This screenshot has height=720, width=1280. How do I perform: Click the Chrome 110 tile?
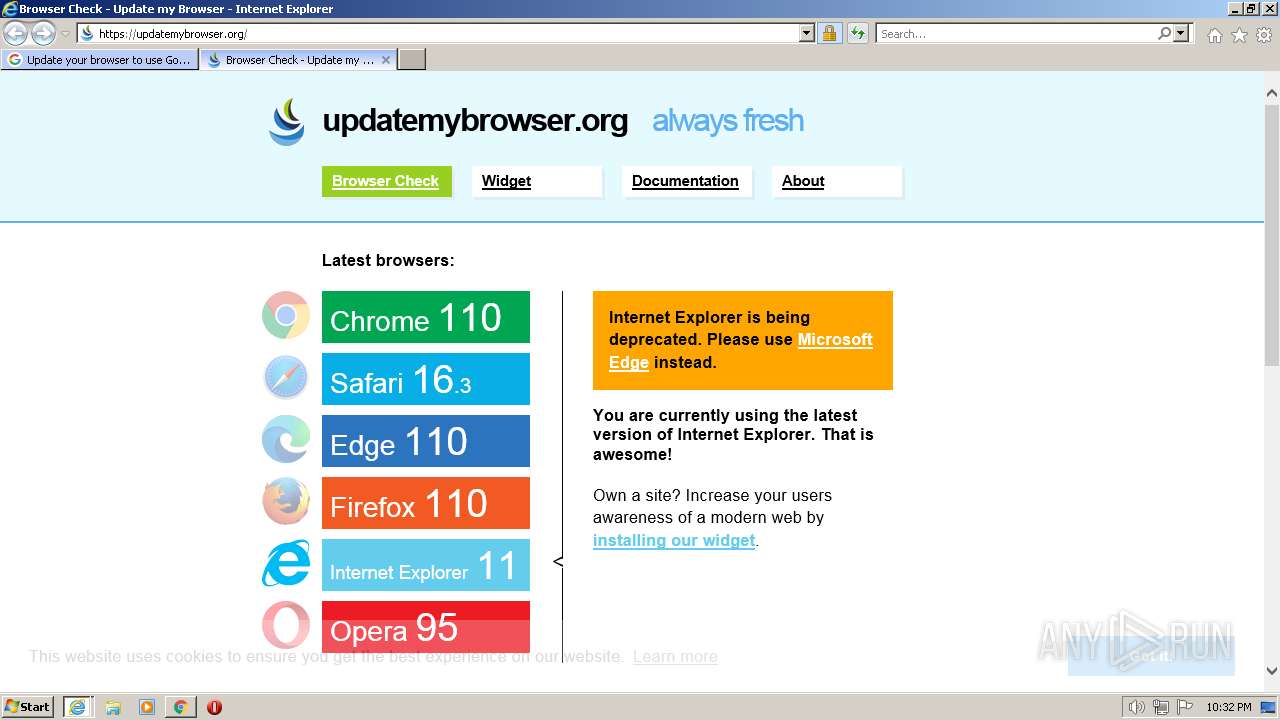tap(426, 317)
